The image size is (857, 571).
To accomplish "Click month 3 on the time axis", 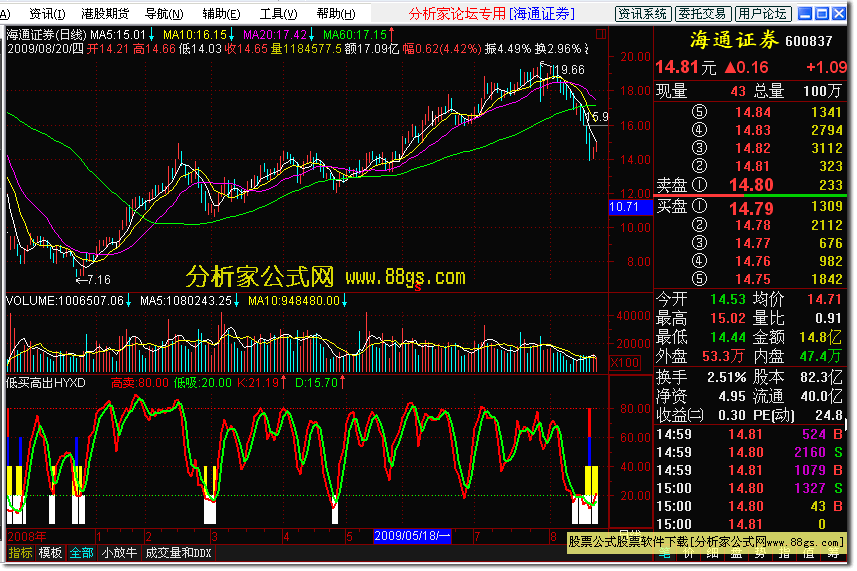I will pyautogui.click(x=214, y=537).
